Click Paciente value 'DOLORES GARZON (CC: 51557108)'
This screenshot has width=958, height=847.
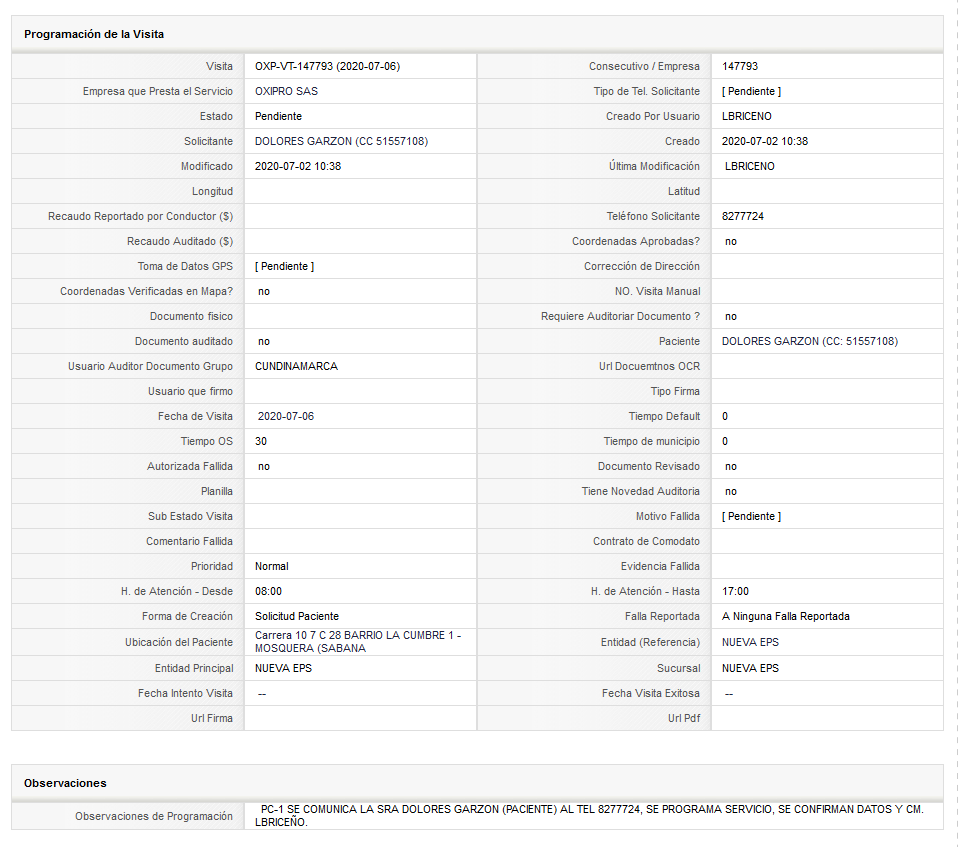810,342
